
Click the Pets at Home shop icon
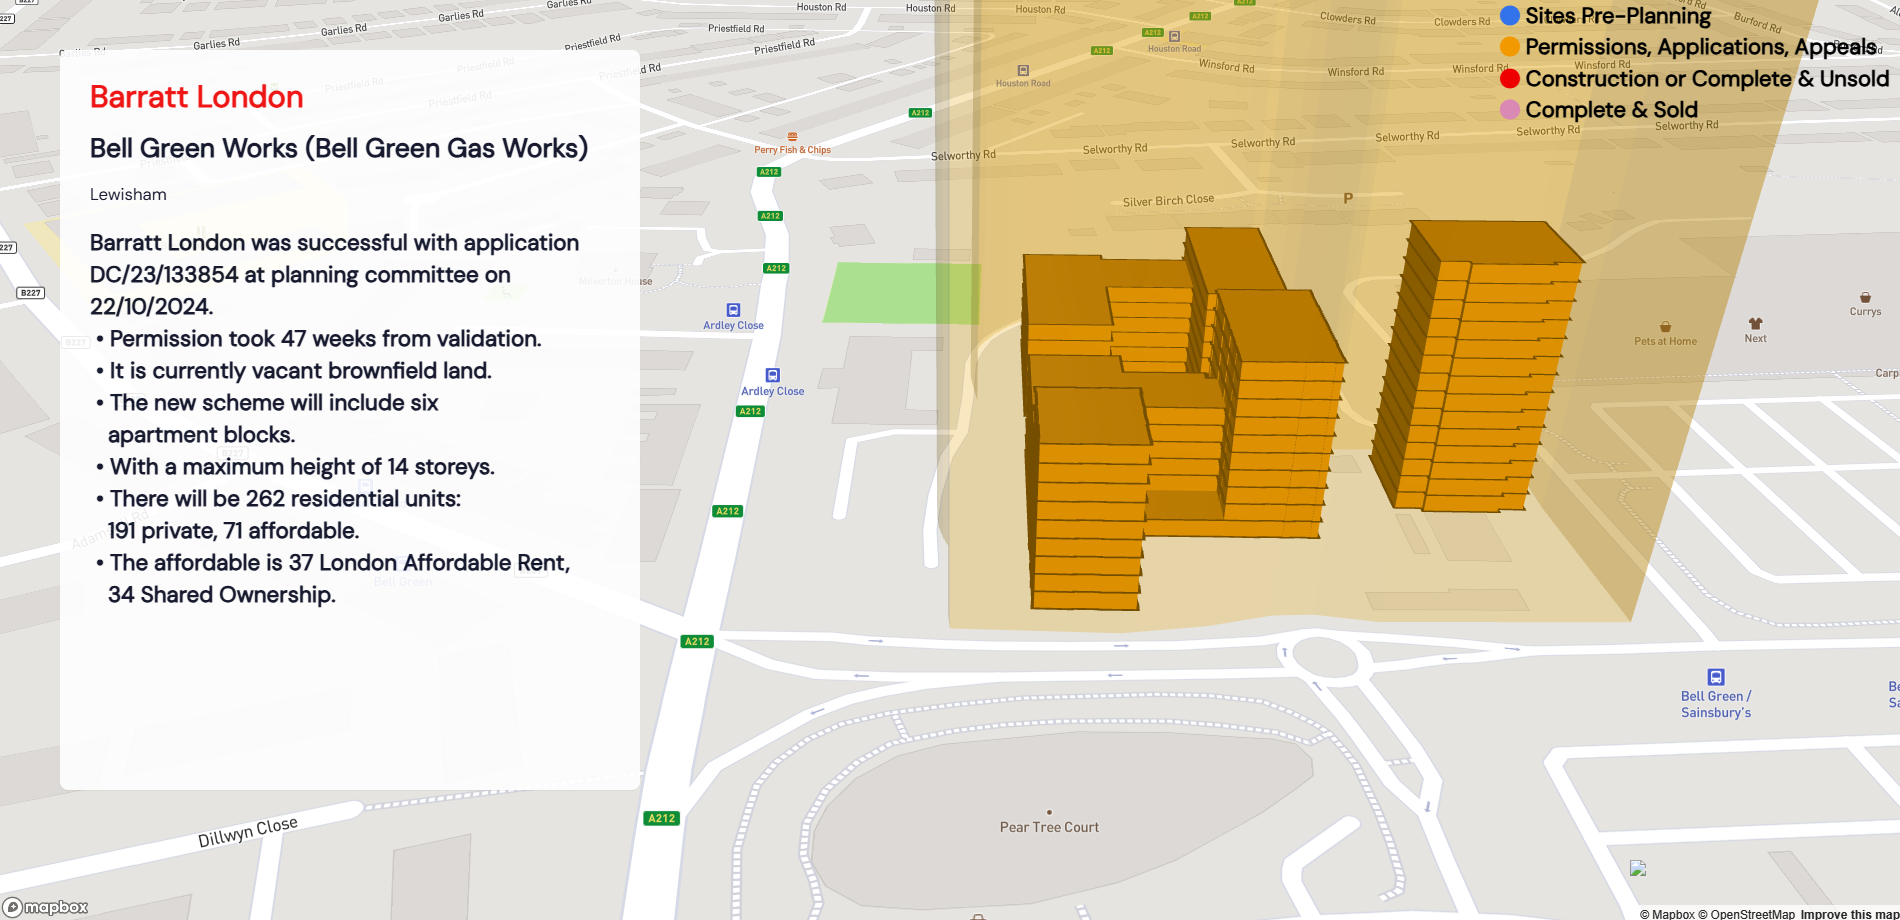pos(1665,327)
